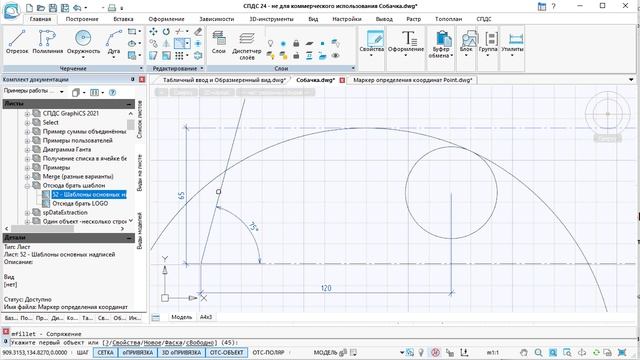Click the Pan hand icon in status bar

524,352
